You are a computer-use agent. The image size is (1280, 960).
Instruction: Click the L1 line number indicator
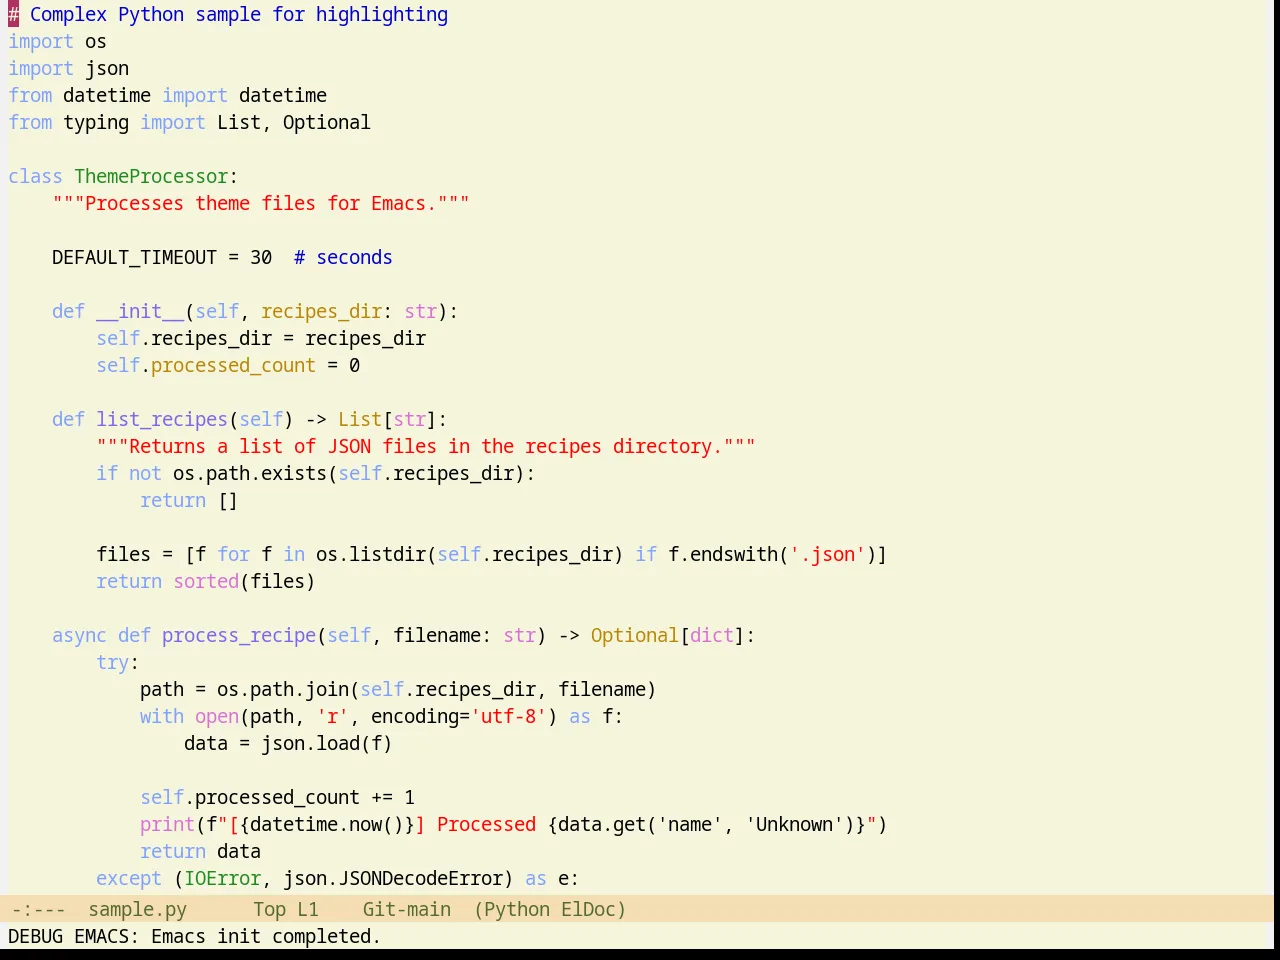(308, 909)
